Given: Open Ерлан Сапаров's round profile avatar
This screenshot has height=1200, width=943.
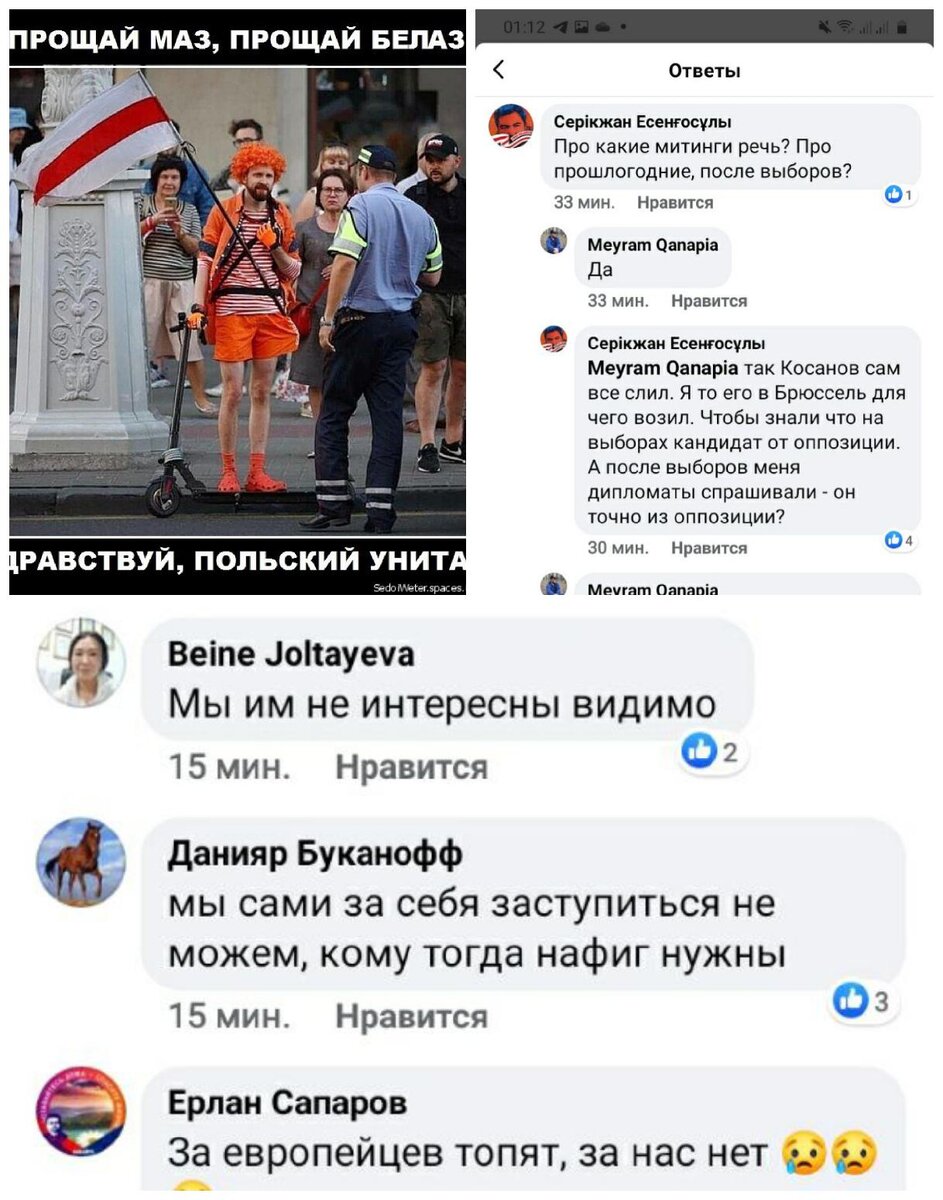Looking at the screenshot, I should [81, 1111].
